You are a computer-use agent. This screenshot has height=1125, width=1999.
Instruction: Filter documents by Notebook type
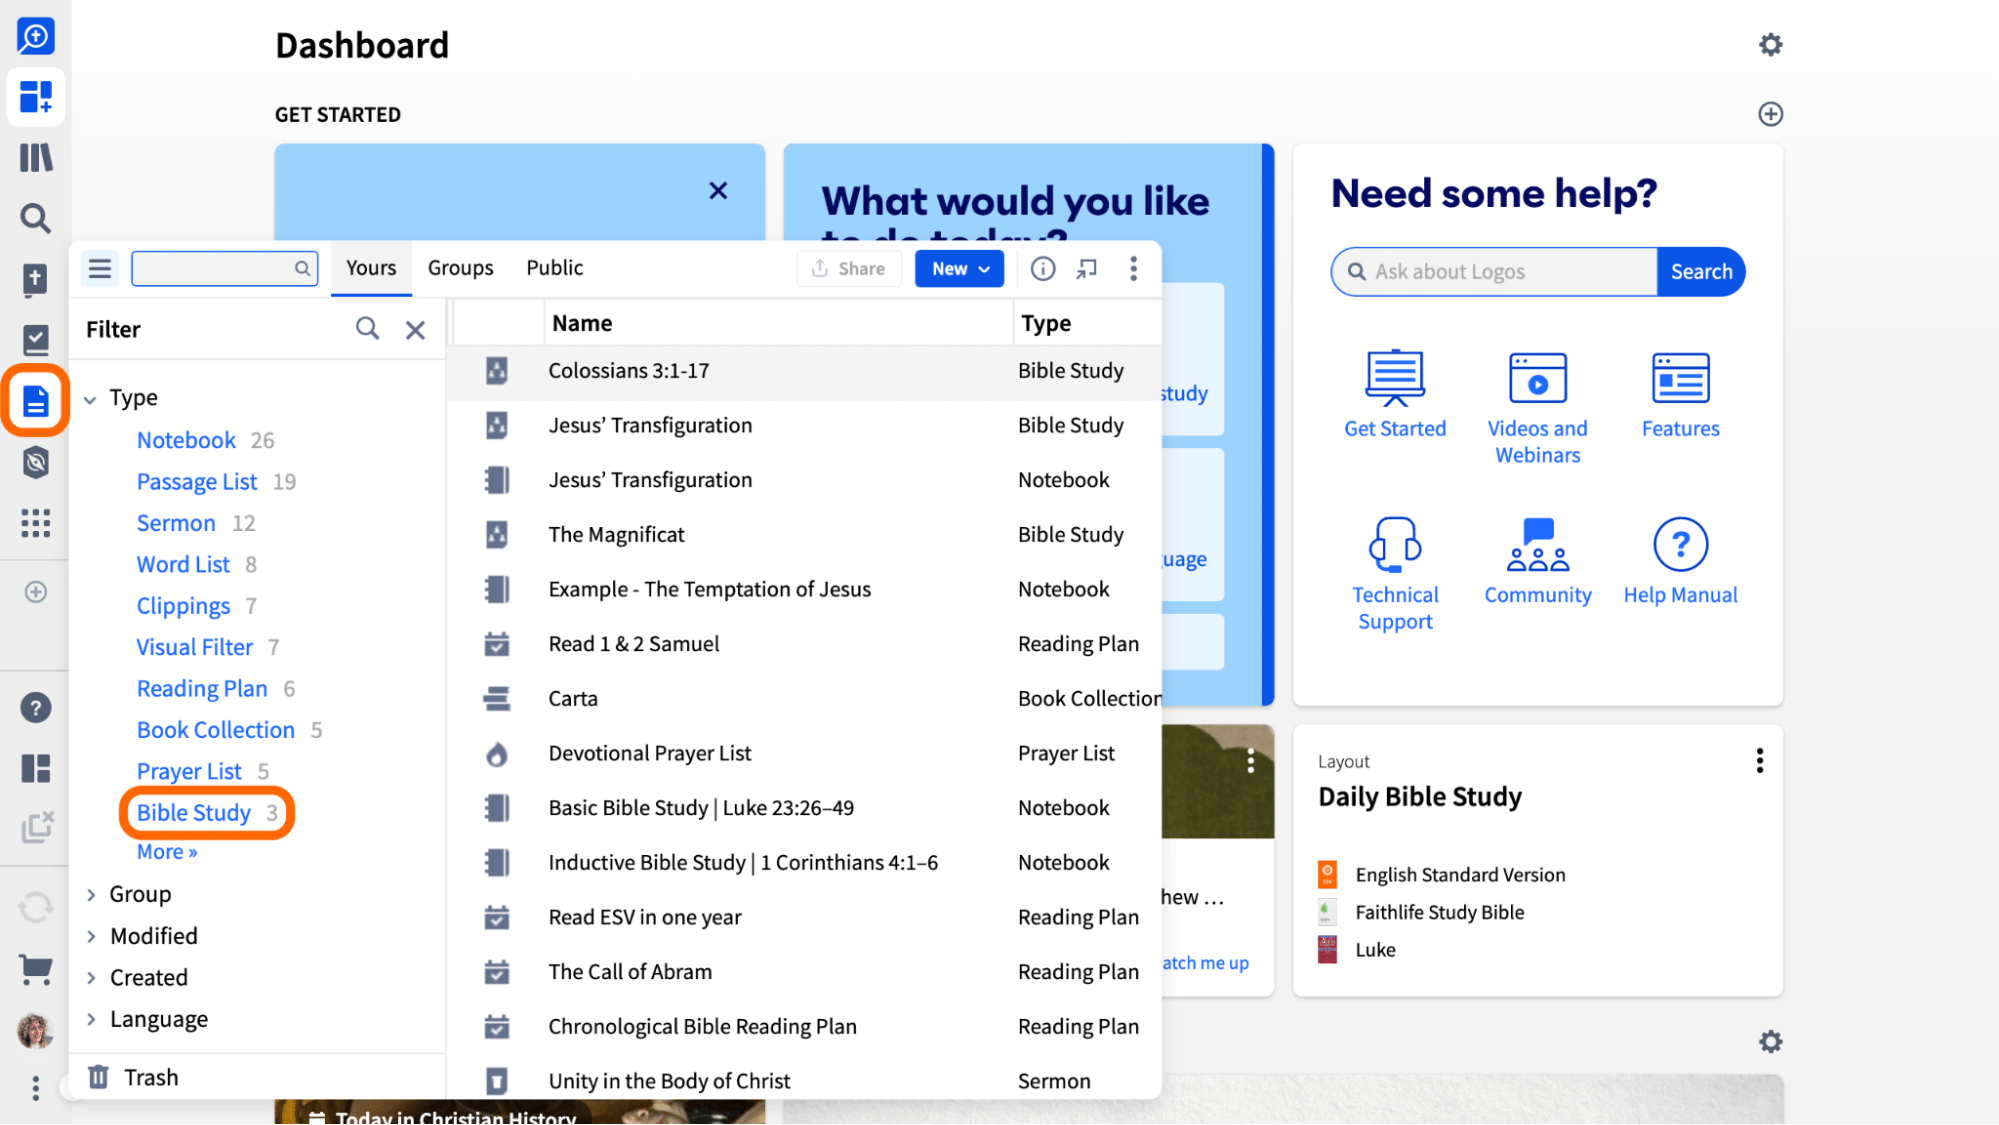tap(186, 440)
